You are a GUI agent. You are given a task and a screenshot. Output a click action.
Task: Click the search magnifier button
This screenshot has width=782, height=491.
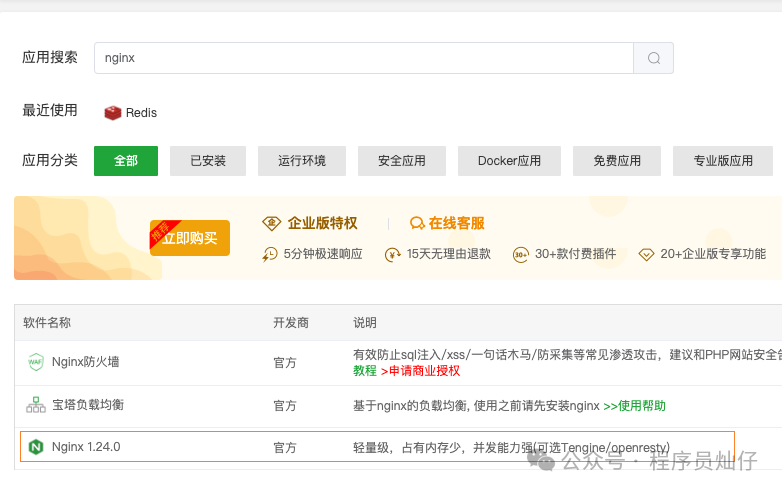point(653,58)
